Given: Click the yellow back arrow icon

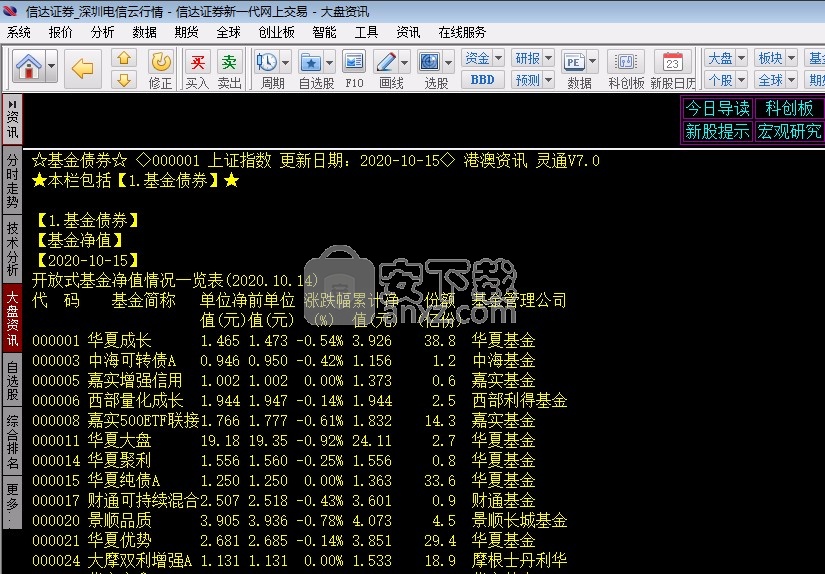Looking at the screenshot, I should tap(83, 68).
